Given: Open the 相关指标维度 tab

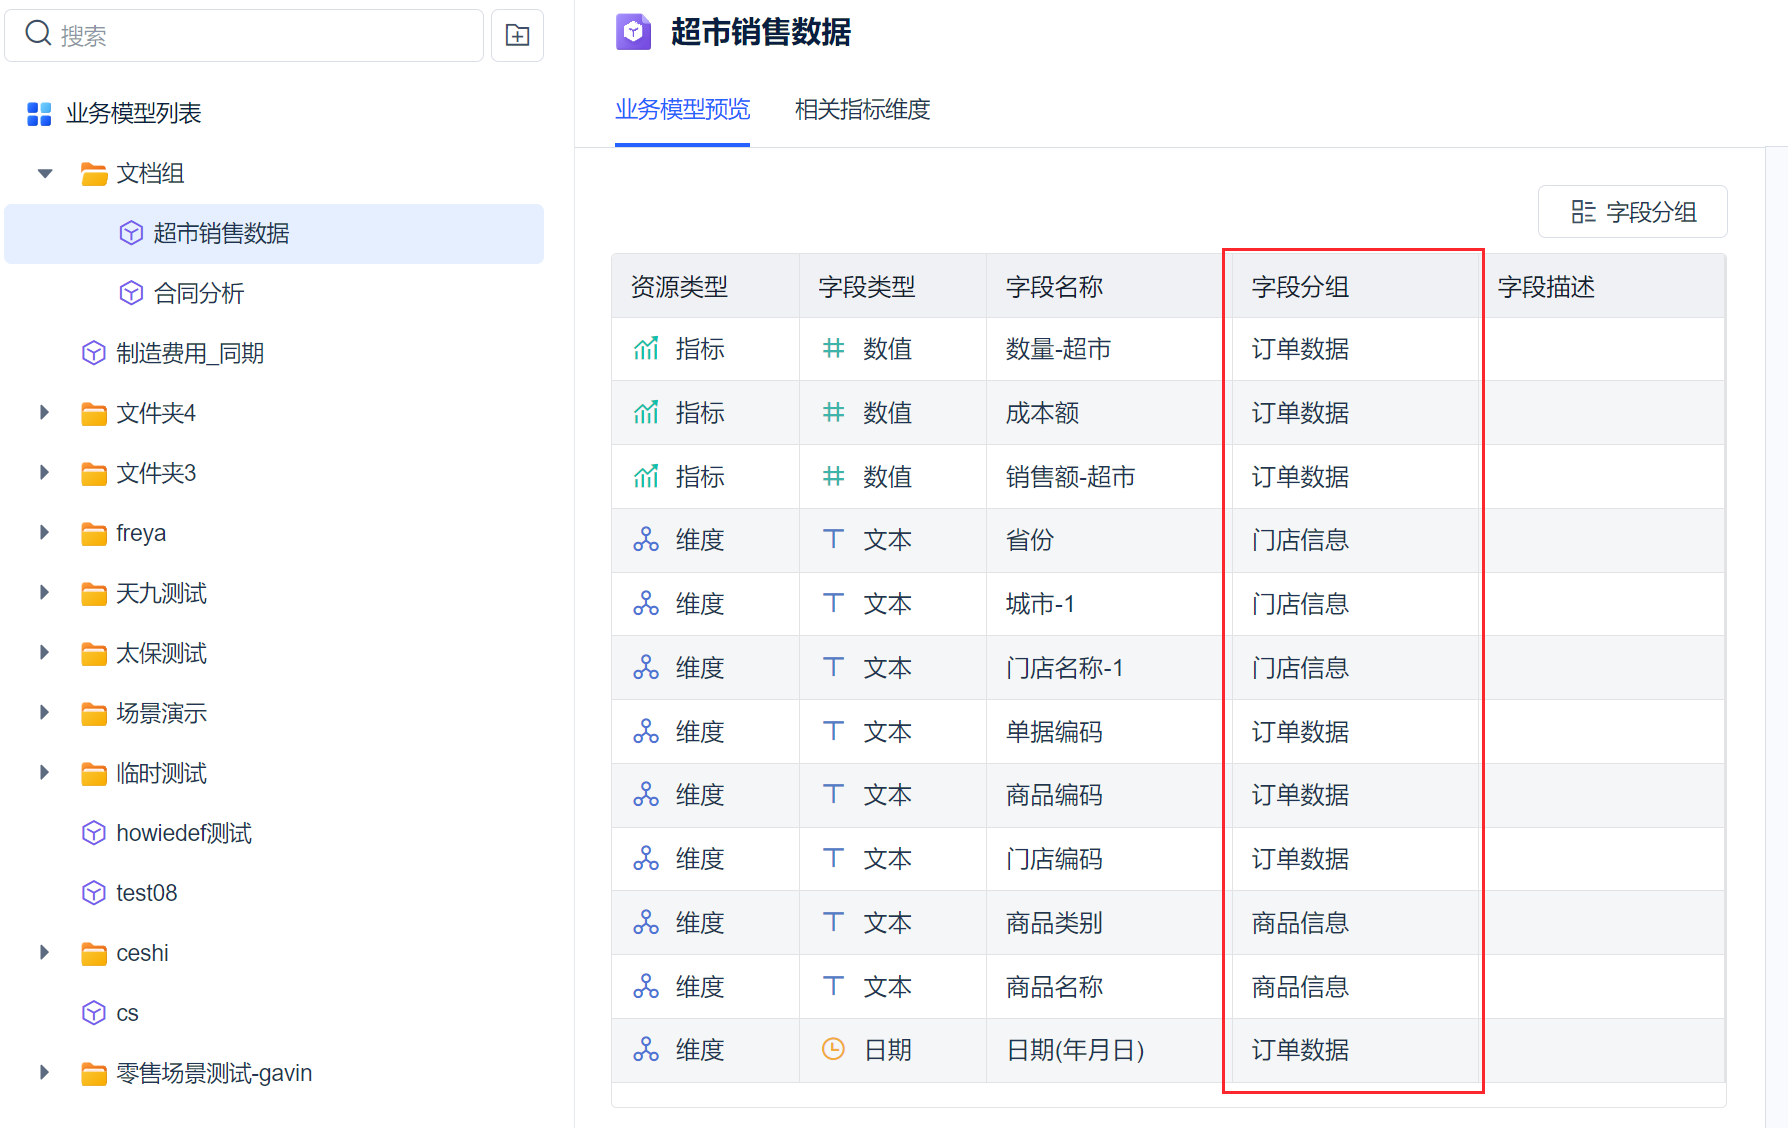Looking at the screenshot, I should [x=862, y=109].
